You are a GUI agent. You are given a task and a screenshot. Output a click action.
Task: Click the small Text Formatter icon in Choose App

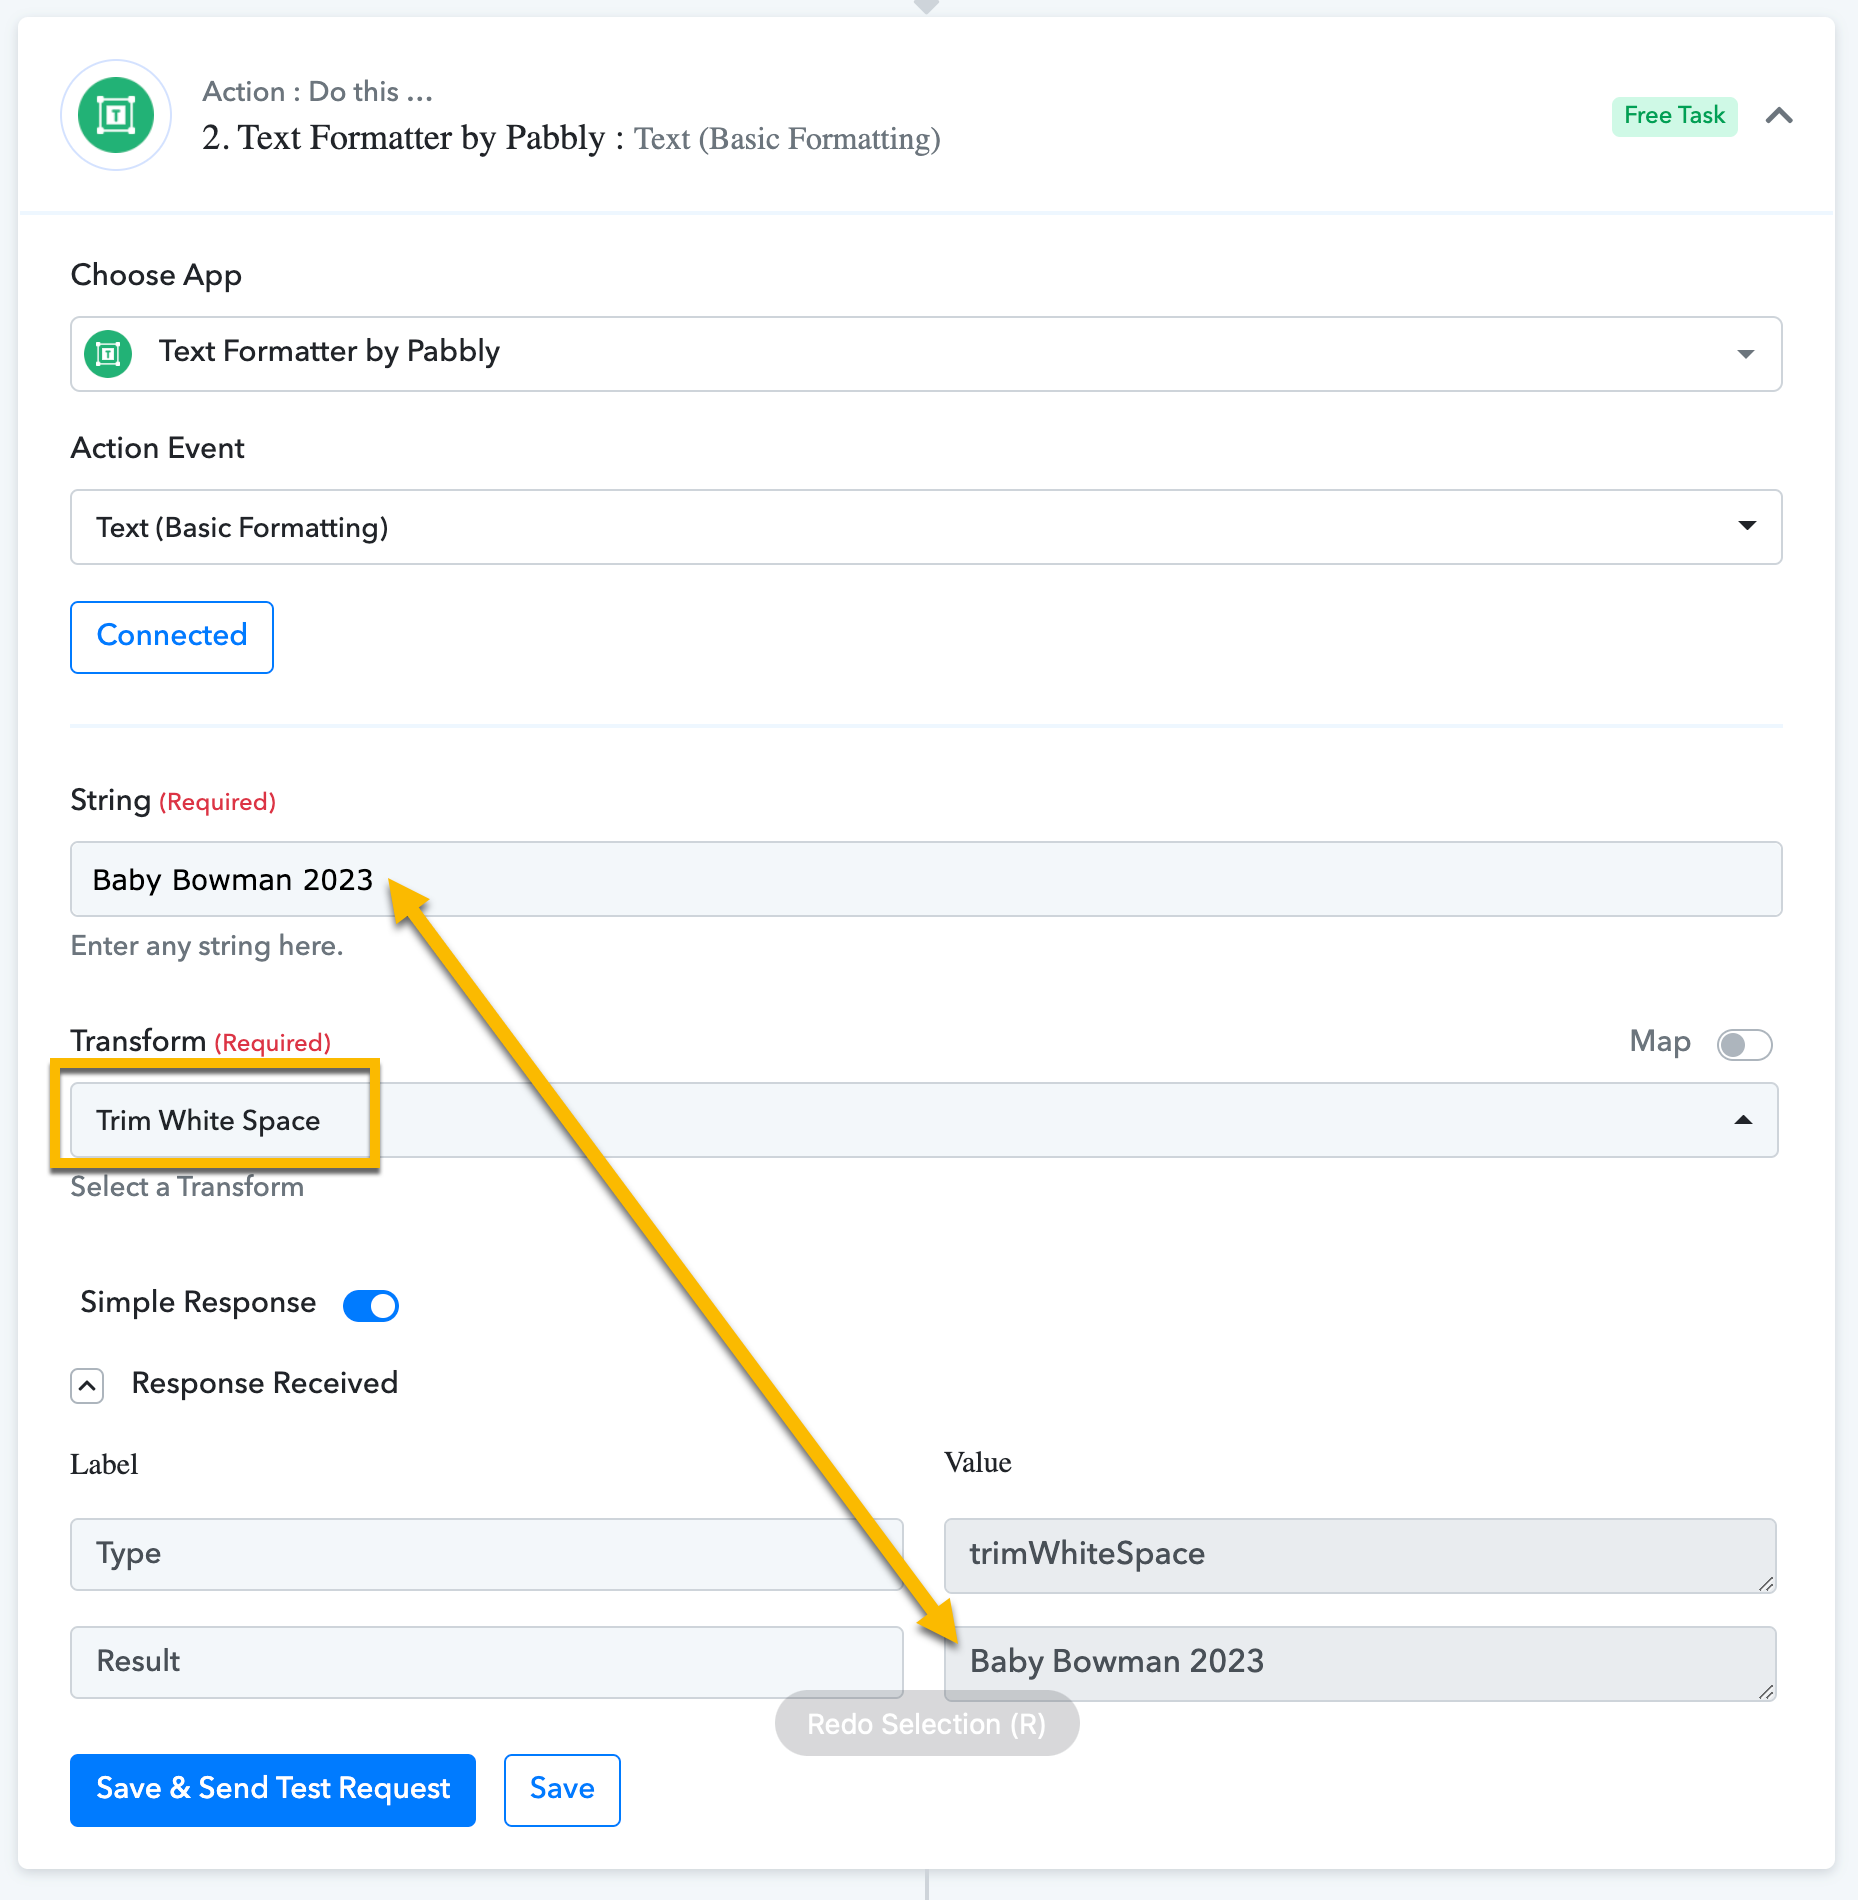pyautogui.click(x=108, y=354)
